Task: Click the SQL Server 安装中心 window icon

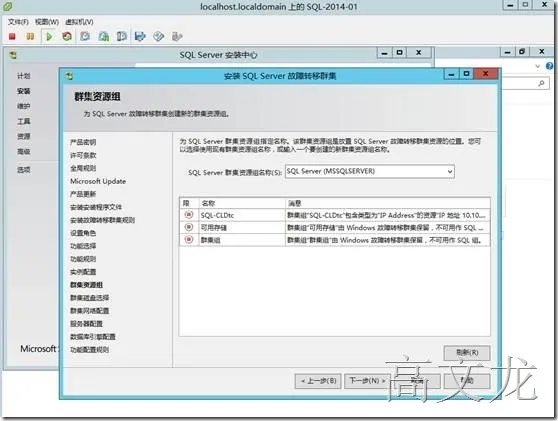Action: 13,55
